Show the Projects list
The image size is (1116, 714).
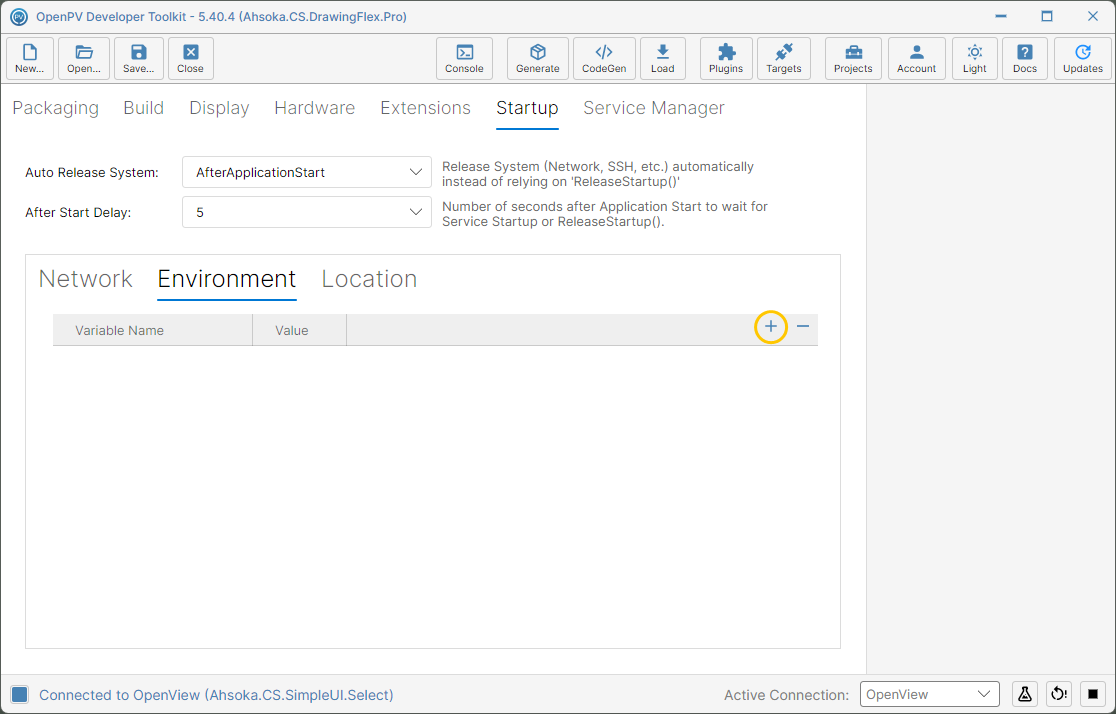(853, 58)
